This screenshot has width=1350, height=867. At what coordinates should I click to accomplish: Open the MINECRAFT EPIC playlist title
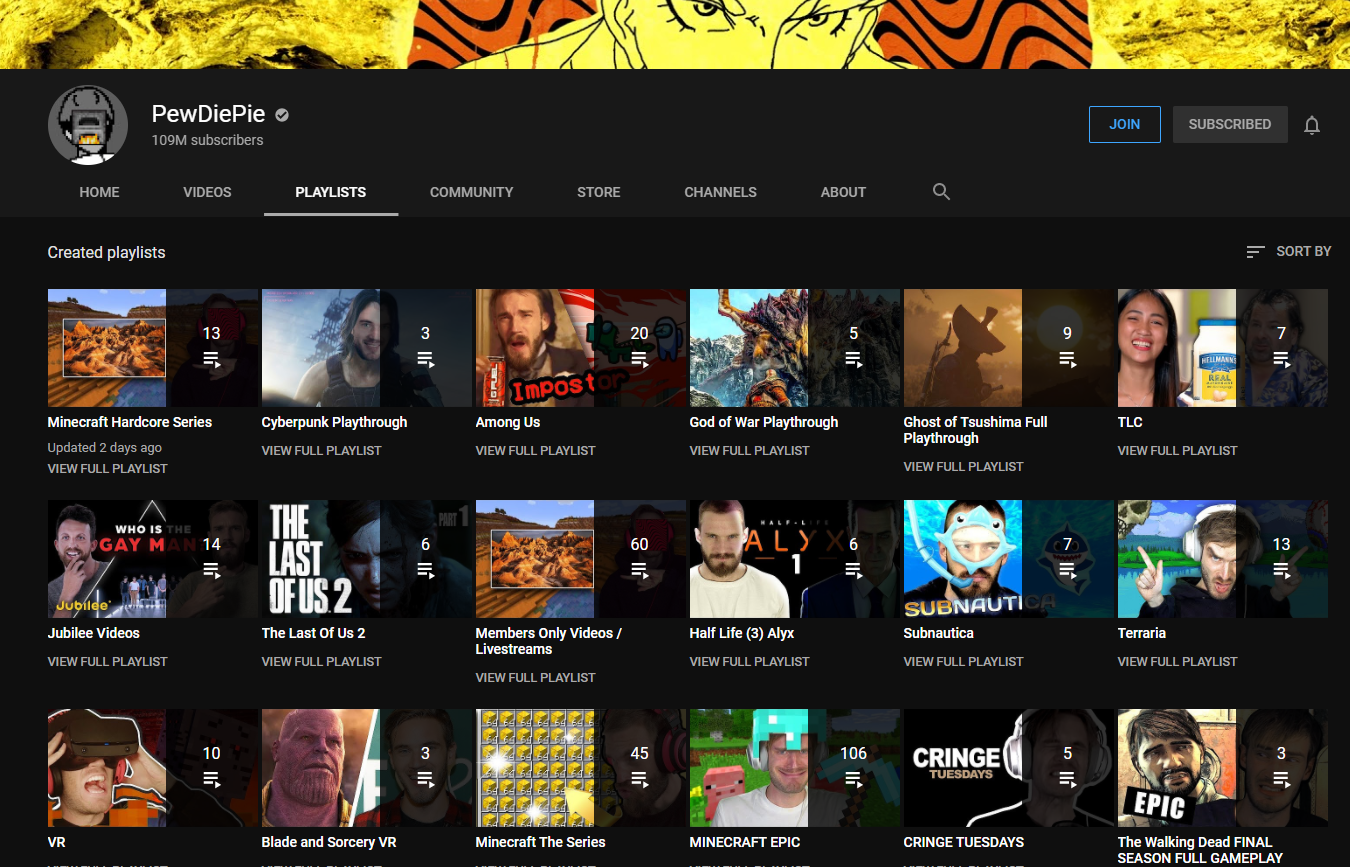(745, 842)
